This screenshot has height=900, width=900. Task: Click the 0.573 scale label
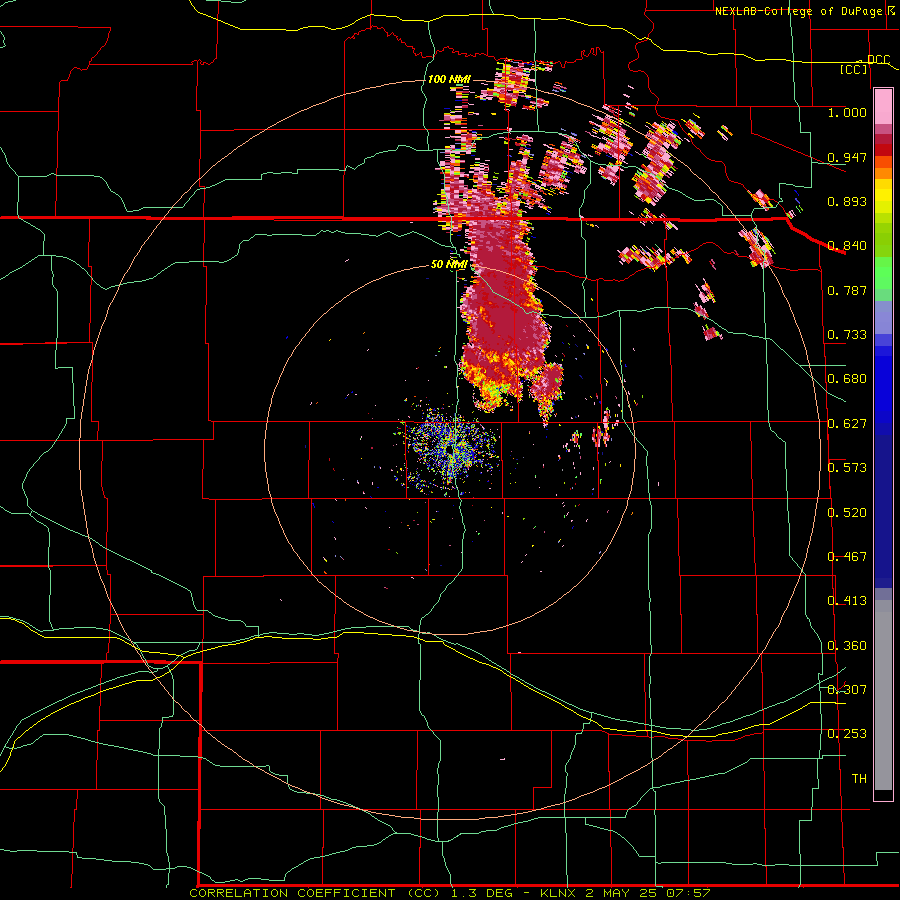[x=847, y=468]
